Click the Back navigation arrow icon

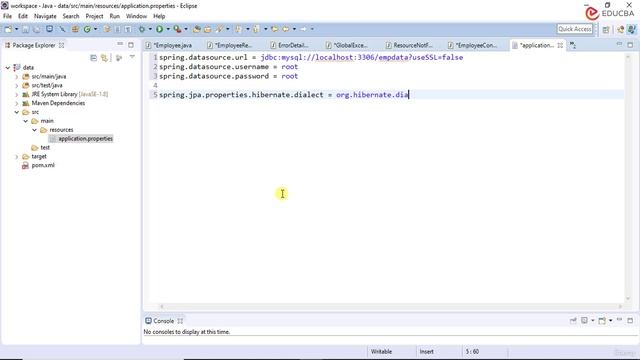click(x=286, y=29)
